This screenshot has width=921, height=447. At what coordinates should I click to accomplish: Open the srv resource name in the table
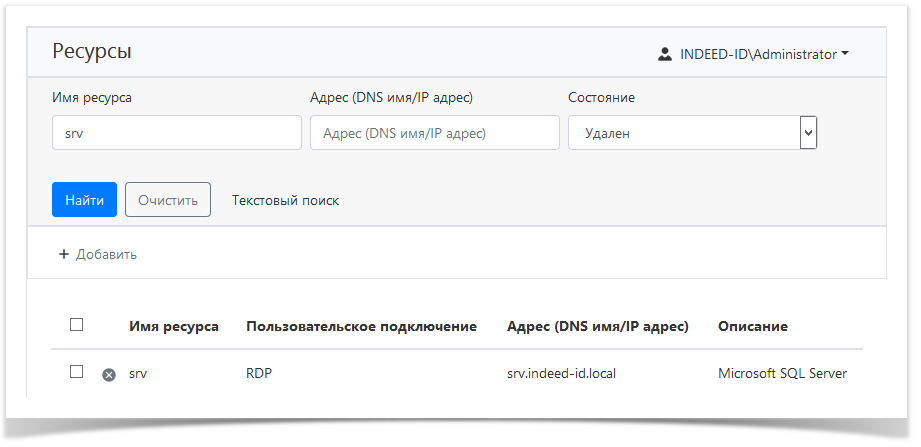(x=138, y=374)
